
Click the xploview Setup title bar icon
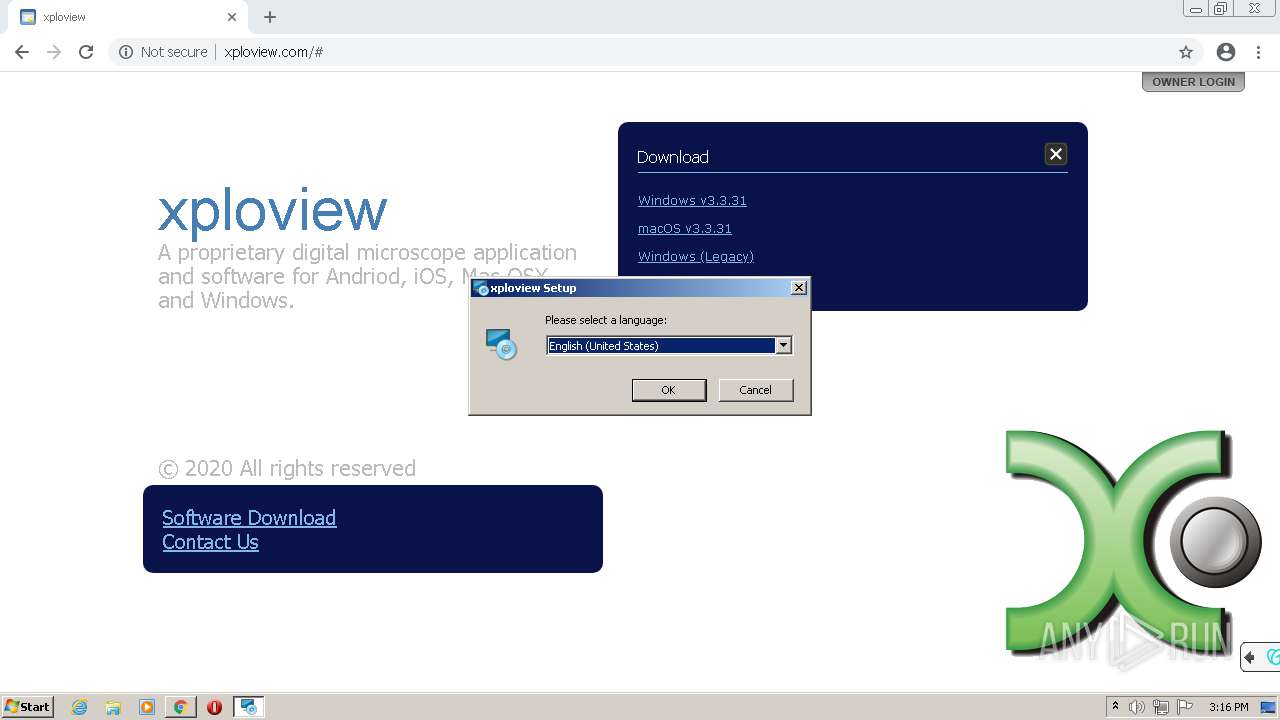(x=481, y=288)
